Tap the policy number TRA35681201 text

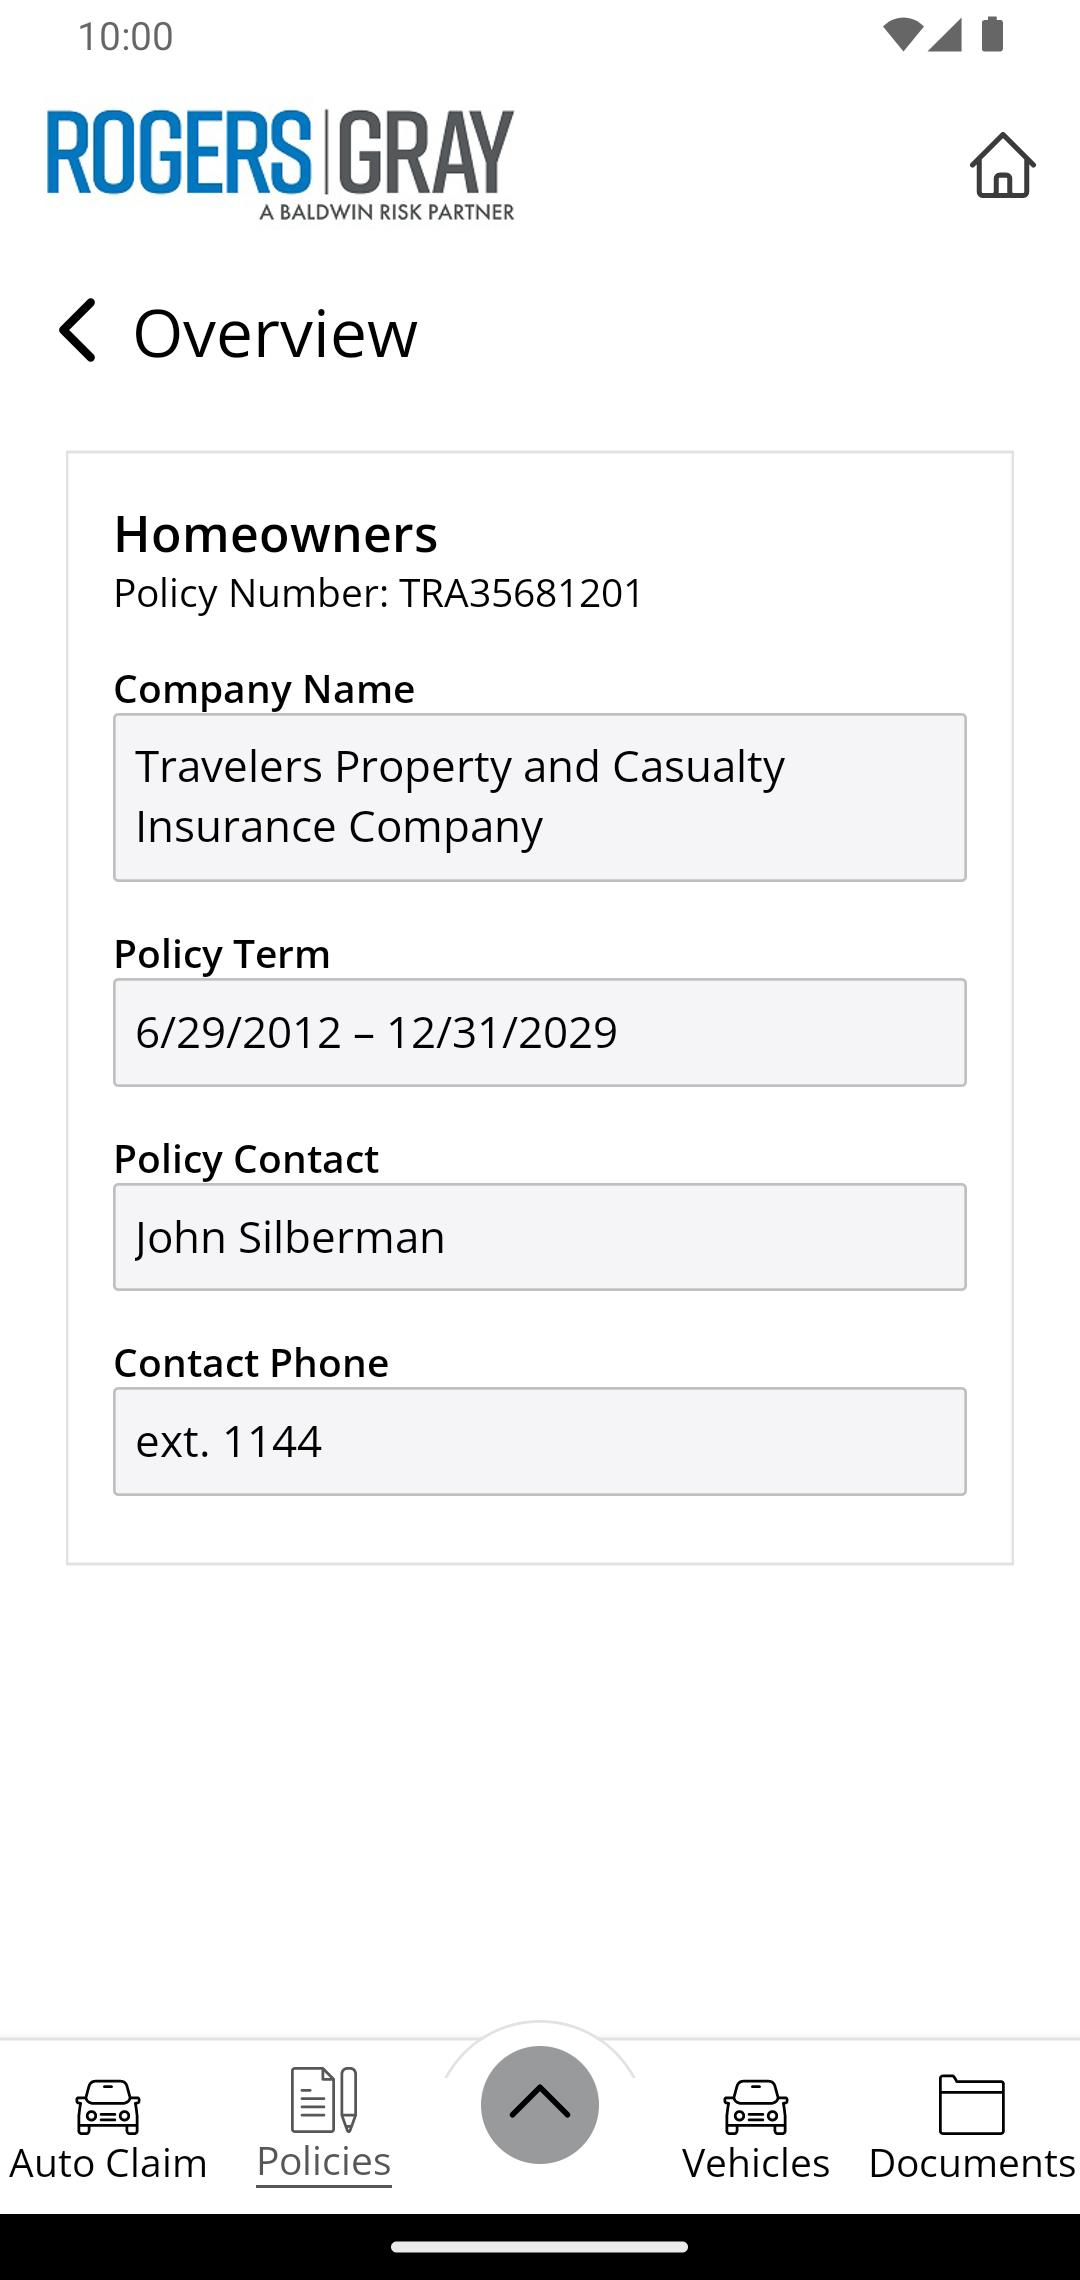point(520,593)
